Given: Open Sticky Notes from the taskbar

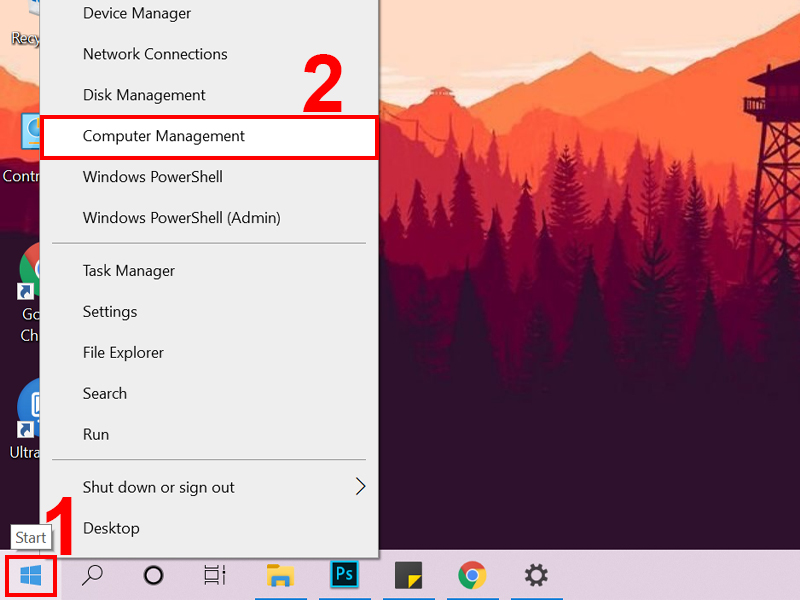Looking at the screenshot, I should click(409, 576).
